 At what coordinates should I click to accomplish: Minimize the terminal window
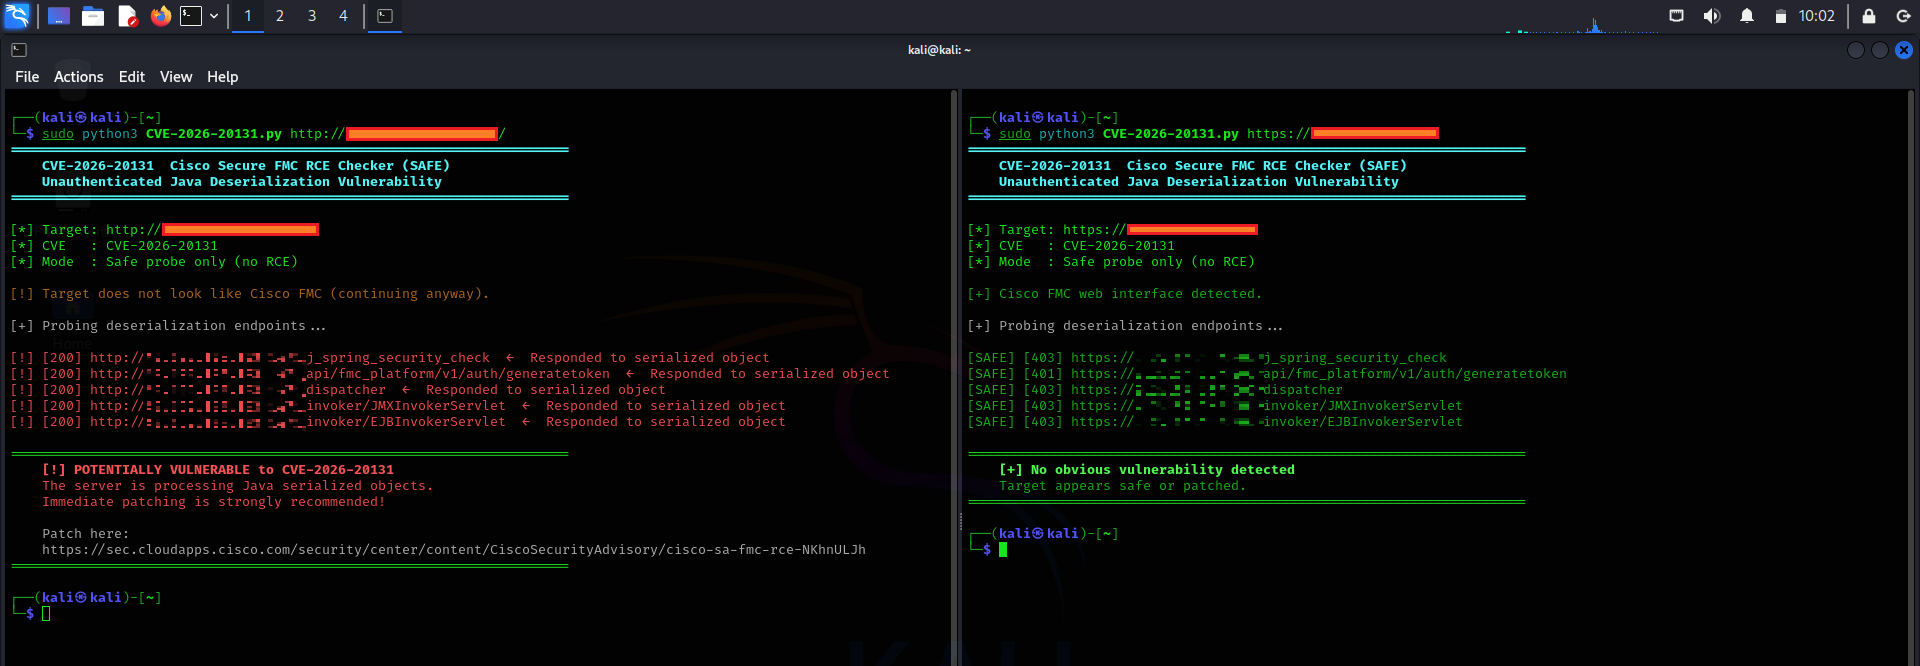pos(1856,50)
